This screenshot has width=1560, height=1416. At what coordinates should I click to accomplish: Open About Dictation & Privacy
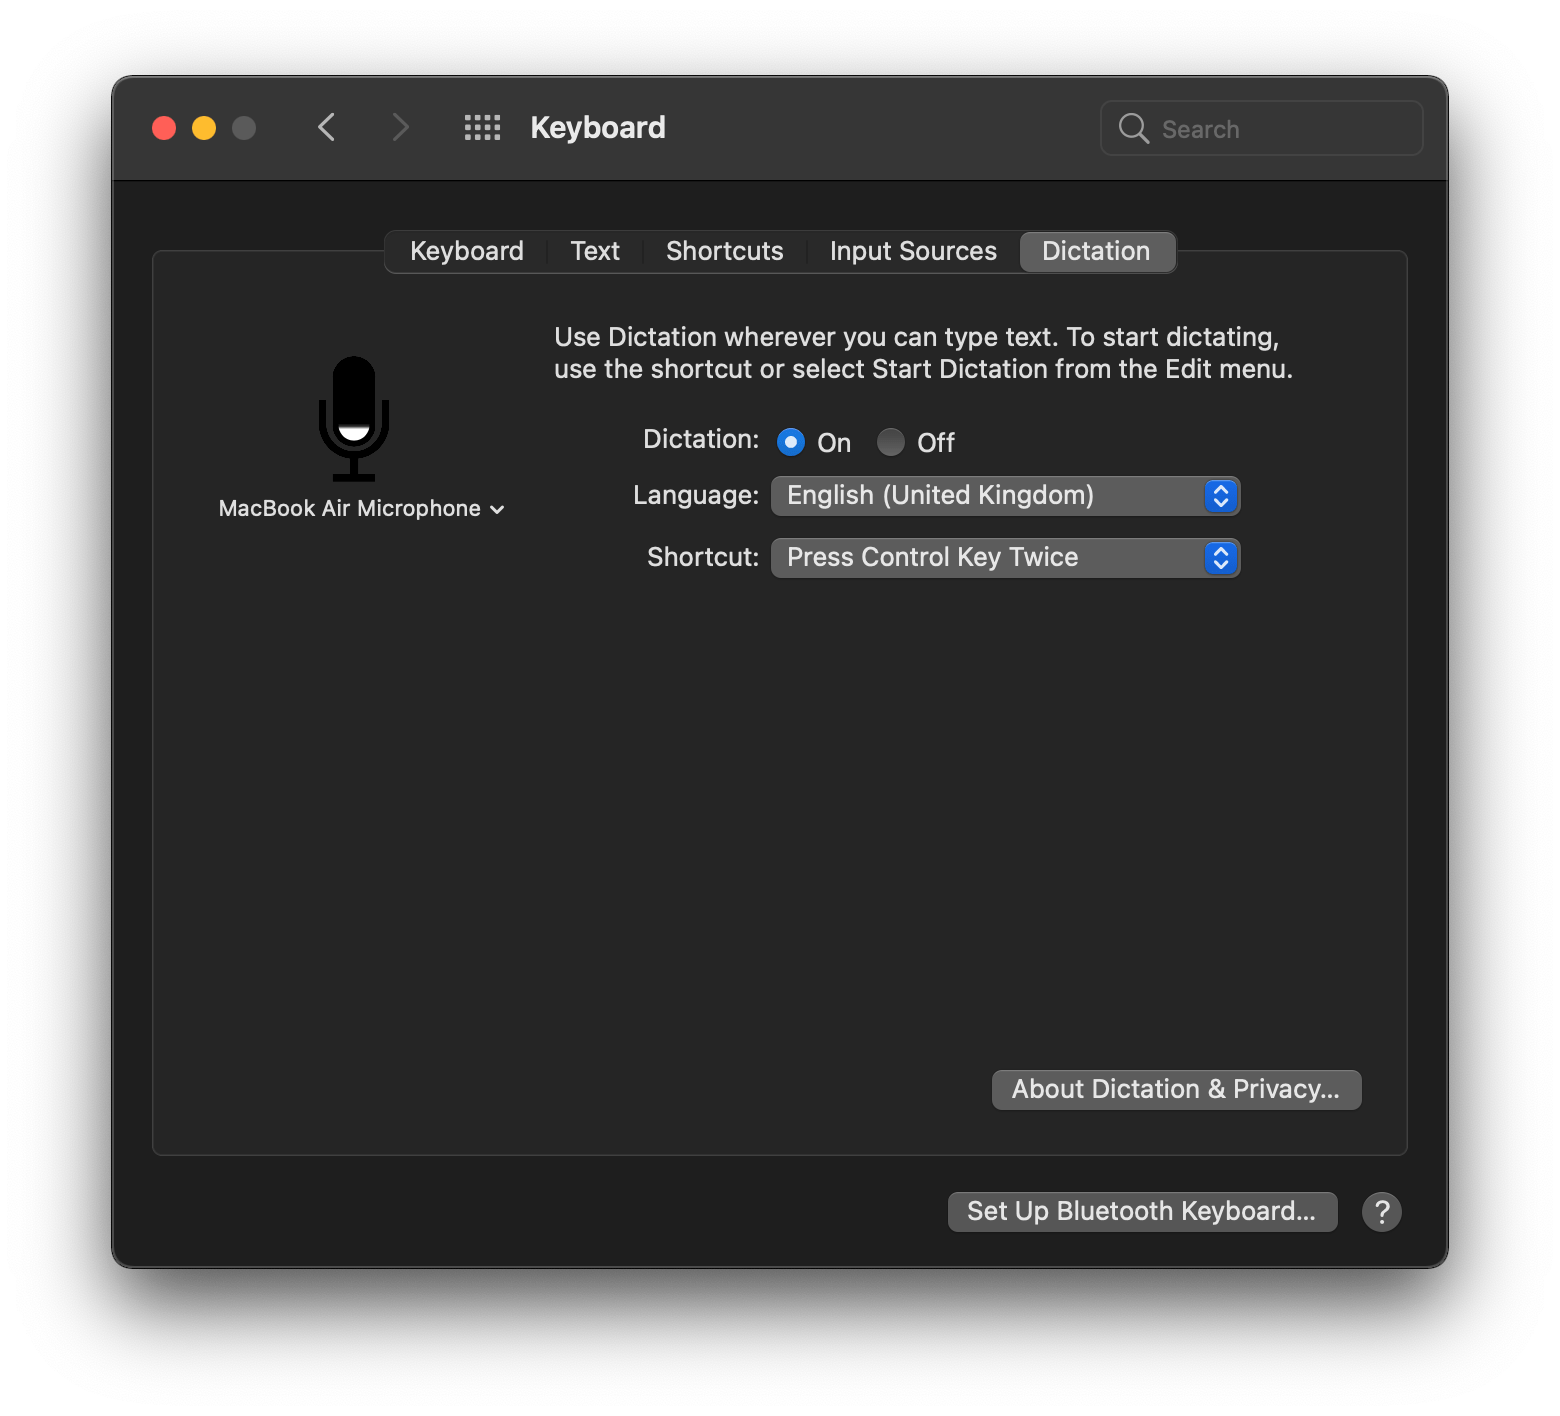point(1175,1089)
